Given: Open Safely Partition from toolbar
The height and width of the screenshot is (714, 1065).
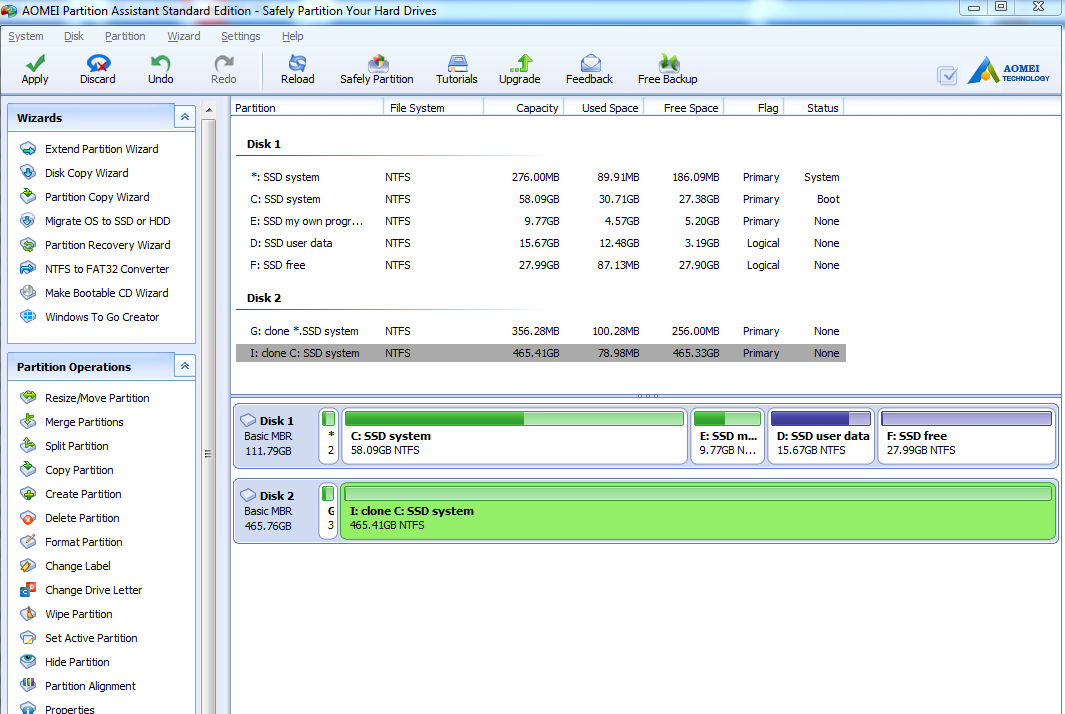Looking at the screenshot, I should (x=376, y=69).
